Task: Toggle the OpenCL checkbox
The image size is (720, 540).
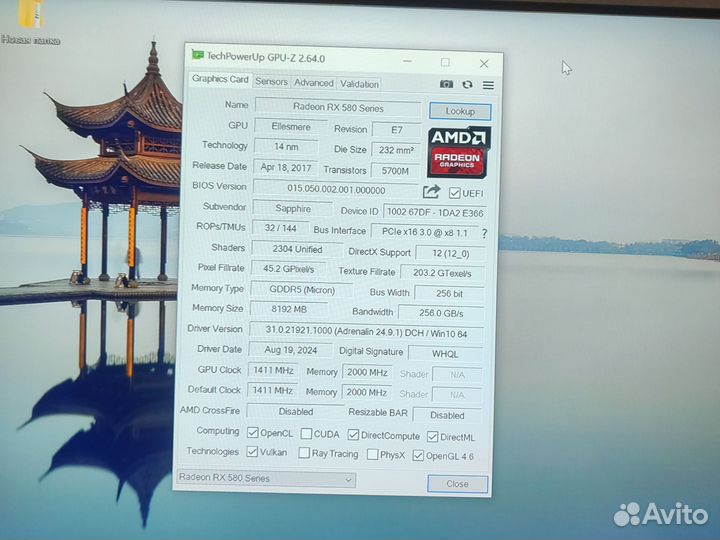Action: 252,433
